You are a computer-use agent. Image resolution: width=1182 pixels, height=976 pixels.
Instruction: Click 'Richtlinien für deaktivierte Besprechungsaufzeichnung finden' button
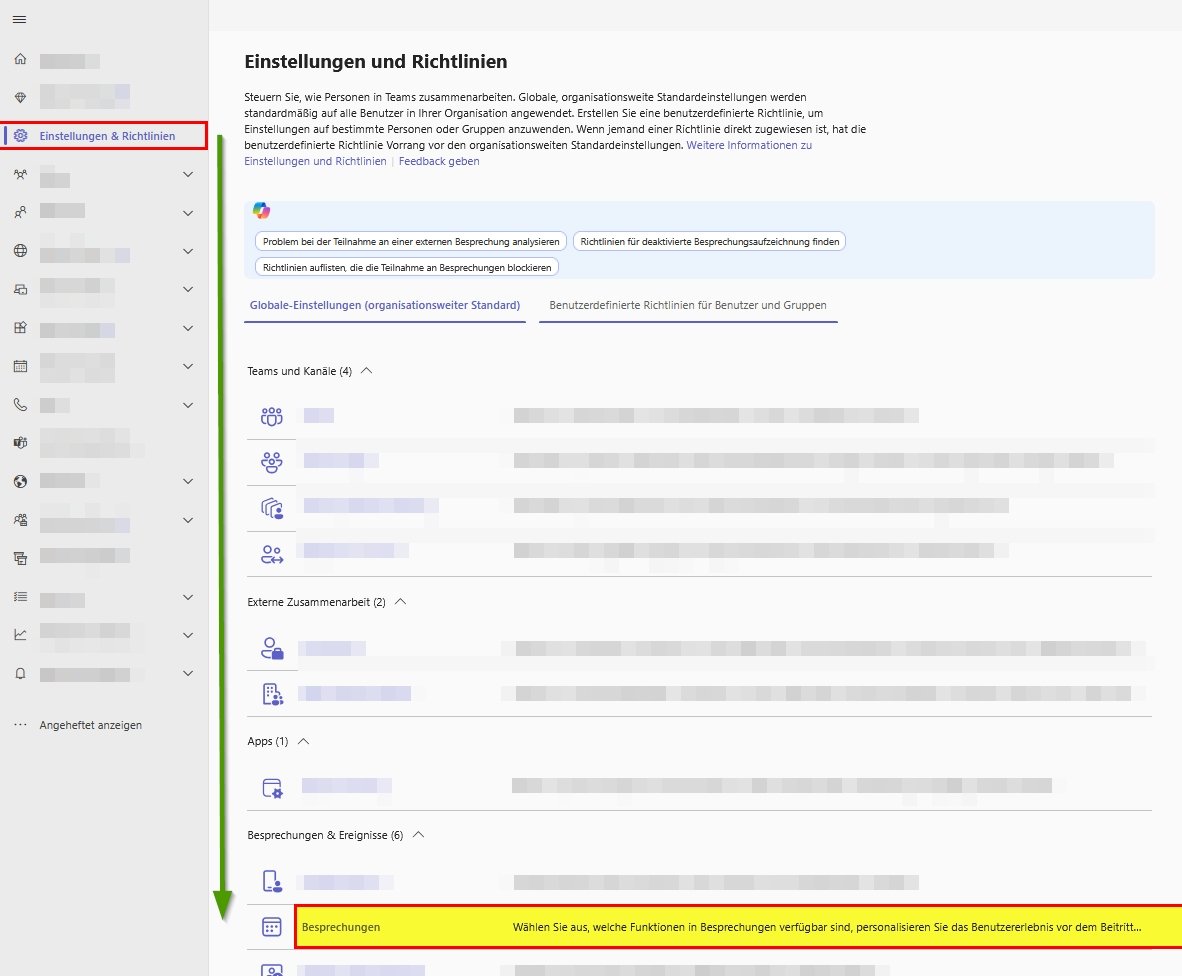(709, 241)
